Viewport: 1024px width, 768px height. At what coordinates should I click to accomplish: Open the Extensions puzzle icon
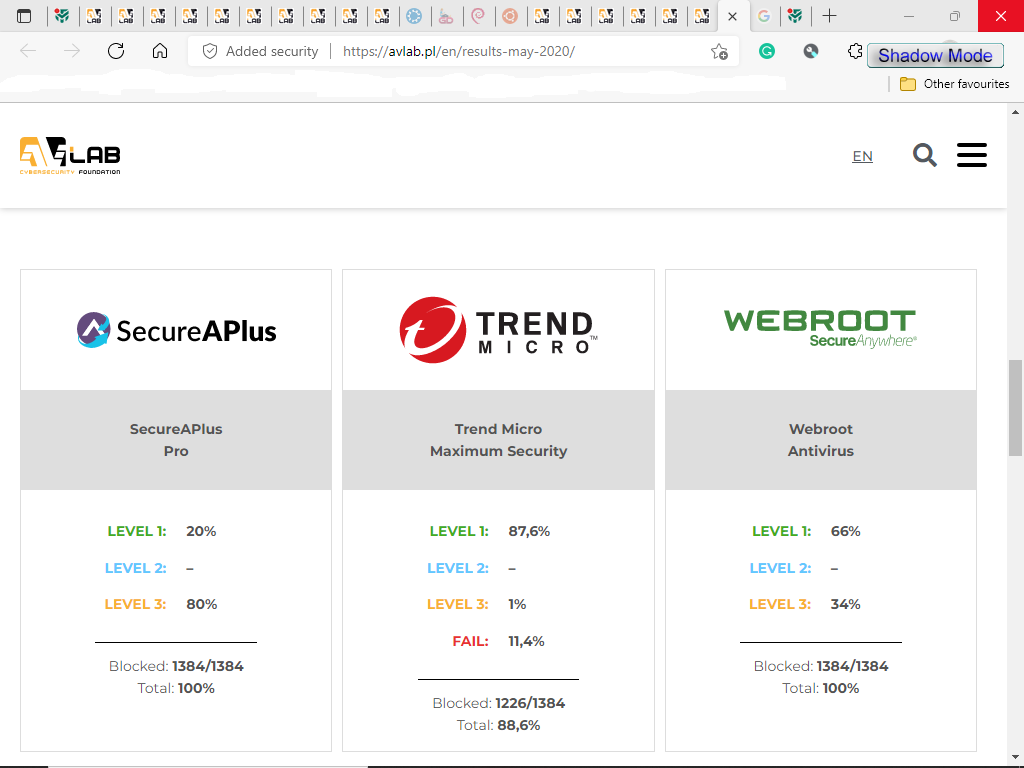click(855, 51)
